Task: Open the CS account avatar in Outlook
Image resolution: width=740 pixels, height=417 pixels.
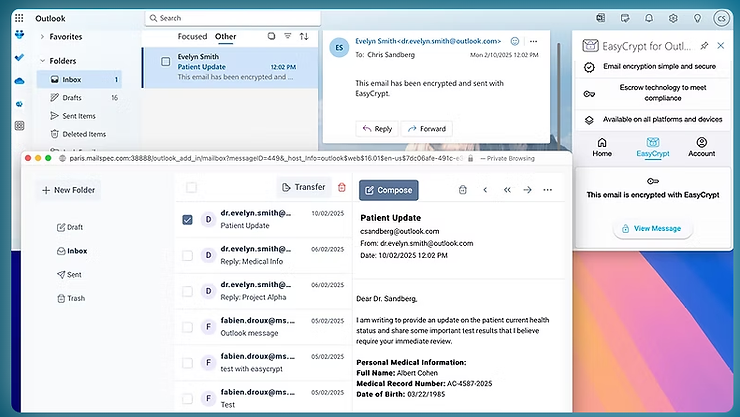Action: (721, 18)
